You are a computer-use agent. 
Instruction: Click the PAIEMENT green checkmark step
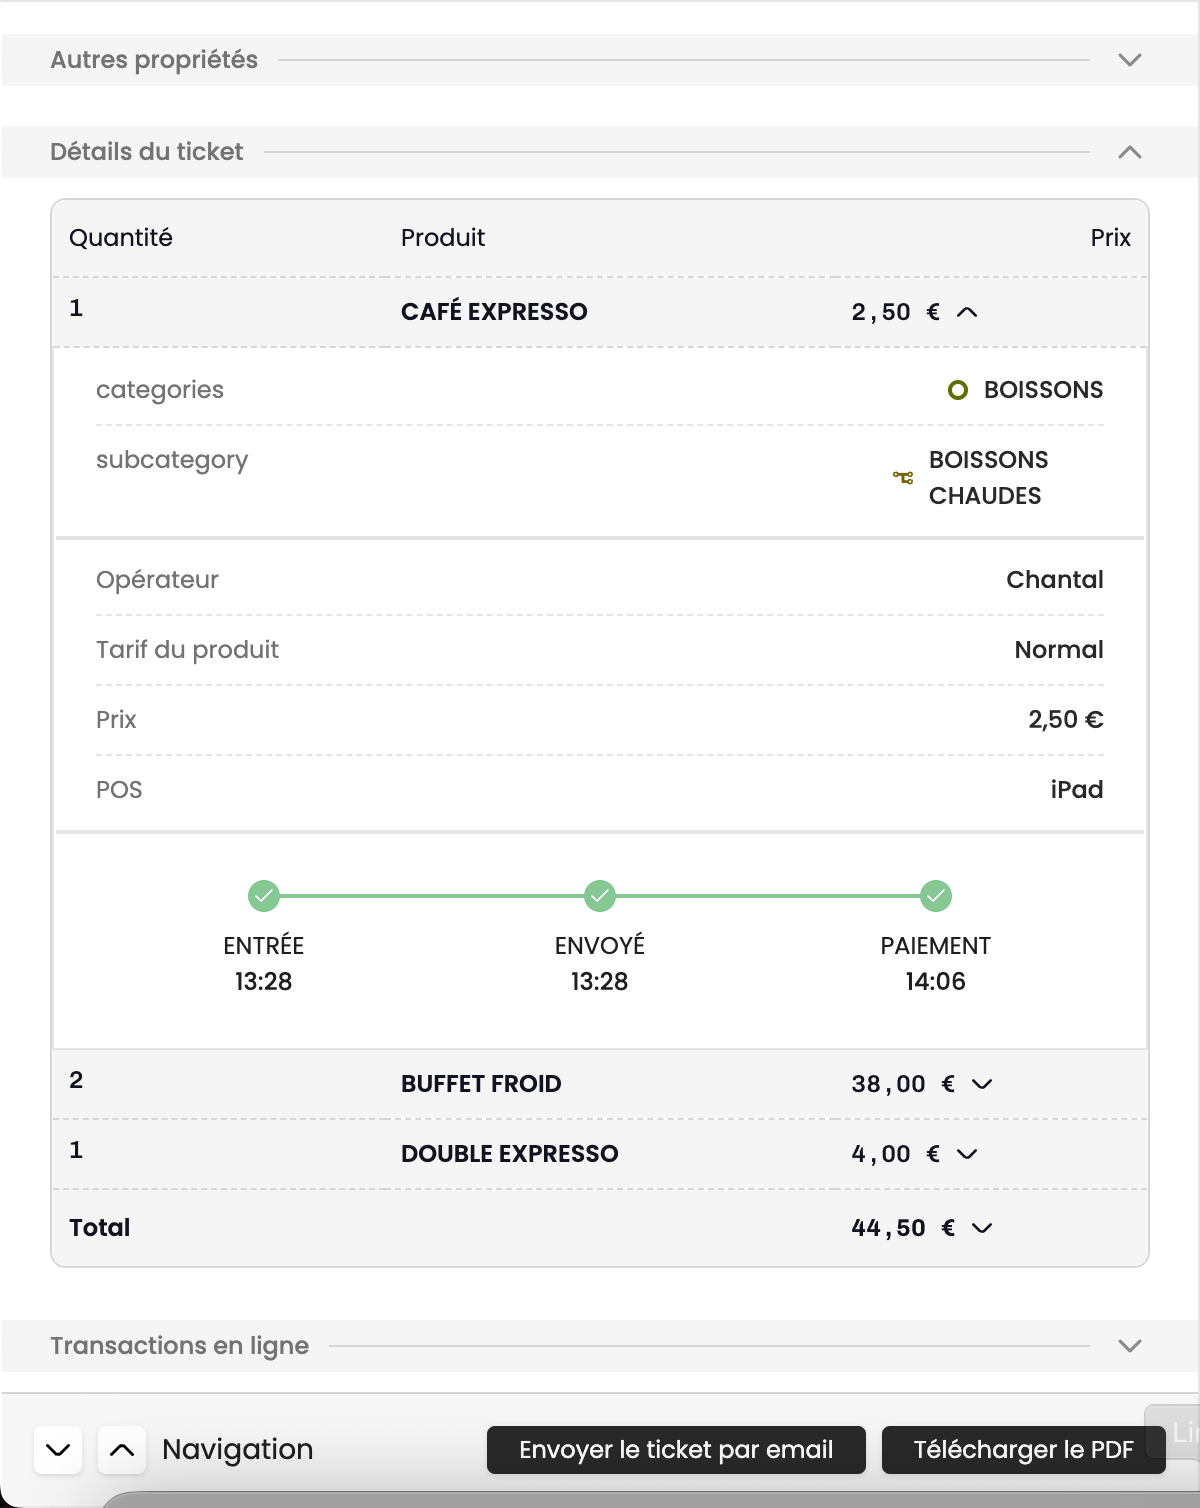pos(936,895)
